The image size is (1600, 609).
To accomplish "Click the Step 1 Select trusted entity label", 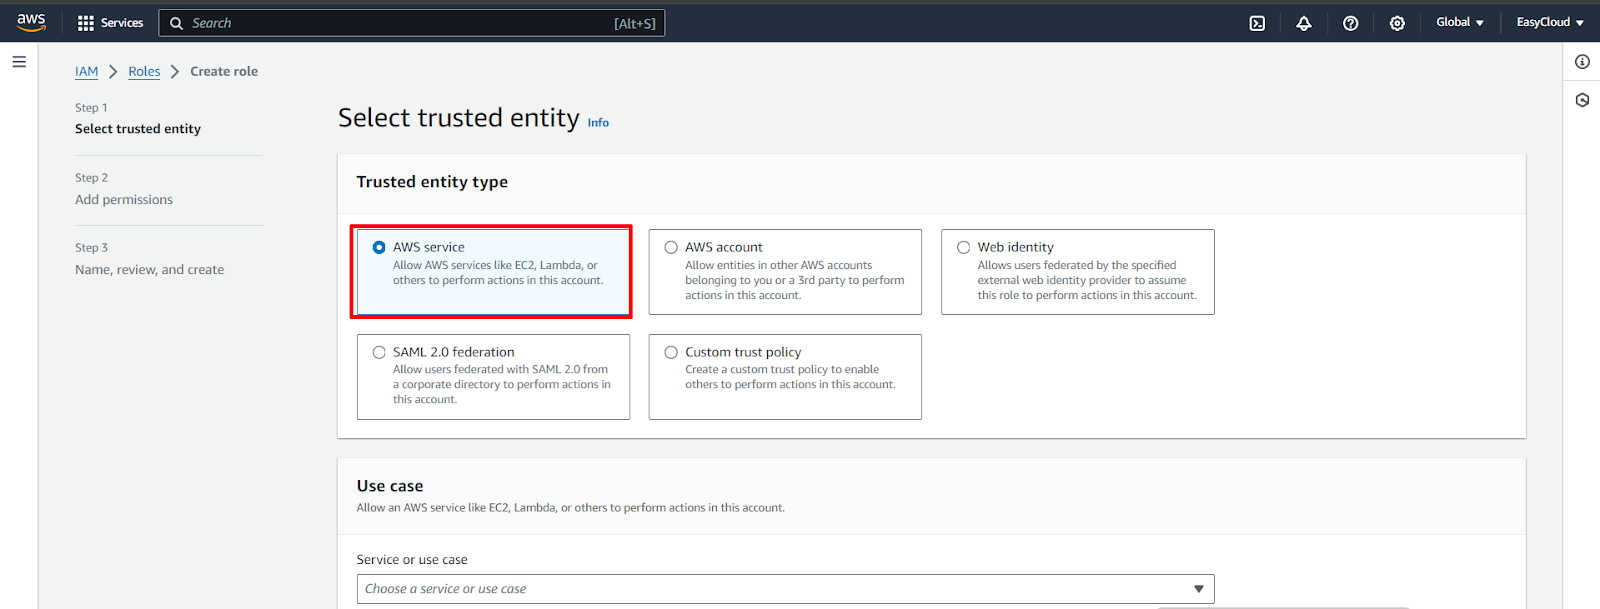I will [138, 129].
